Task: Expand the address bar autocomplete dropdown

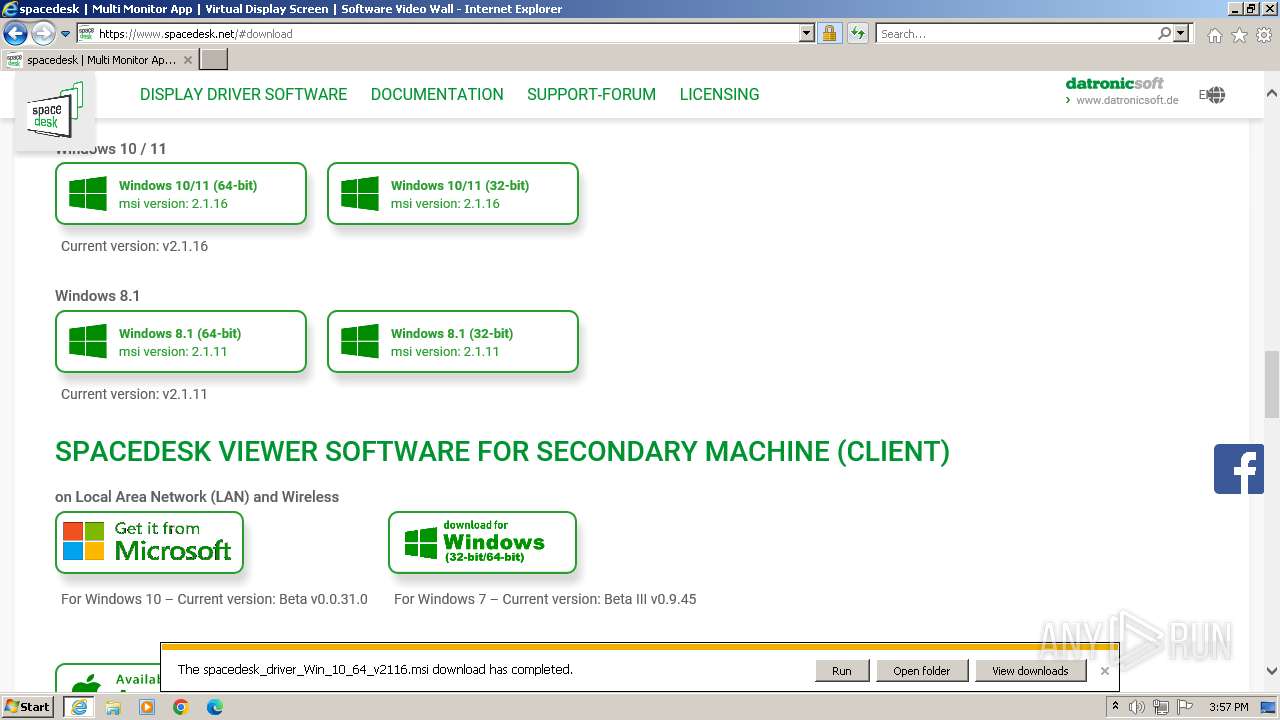Action: coord(807,33)
